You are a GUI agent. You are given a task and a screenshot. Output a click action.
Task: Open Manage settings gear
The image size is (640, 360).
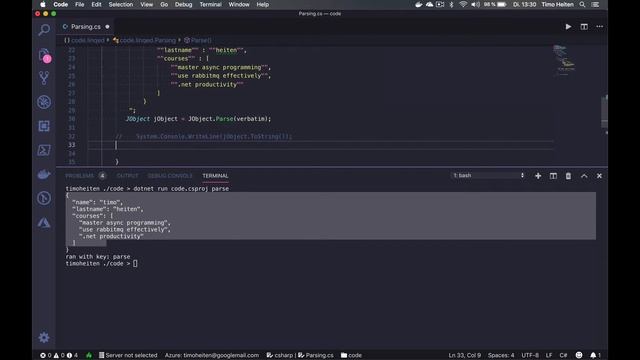coord(44,338)
